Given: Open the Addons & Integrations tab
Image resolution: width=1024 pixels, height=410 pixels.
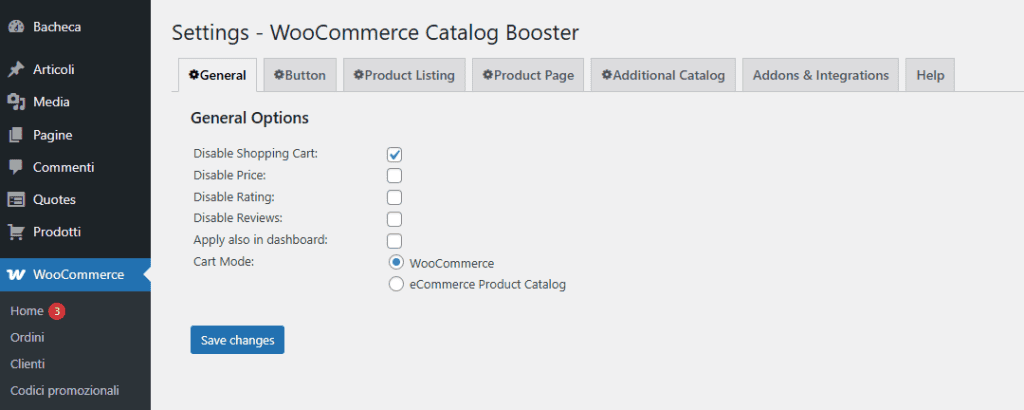Looking at the screenshot, I should tap(820, 75).
